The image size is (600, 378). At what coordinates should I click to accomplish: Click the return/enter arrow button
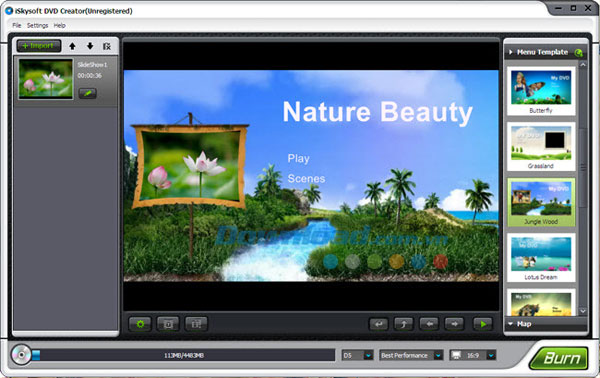tap(378, 324)
